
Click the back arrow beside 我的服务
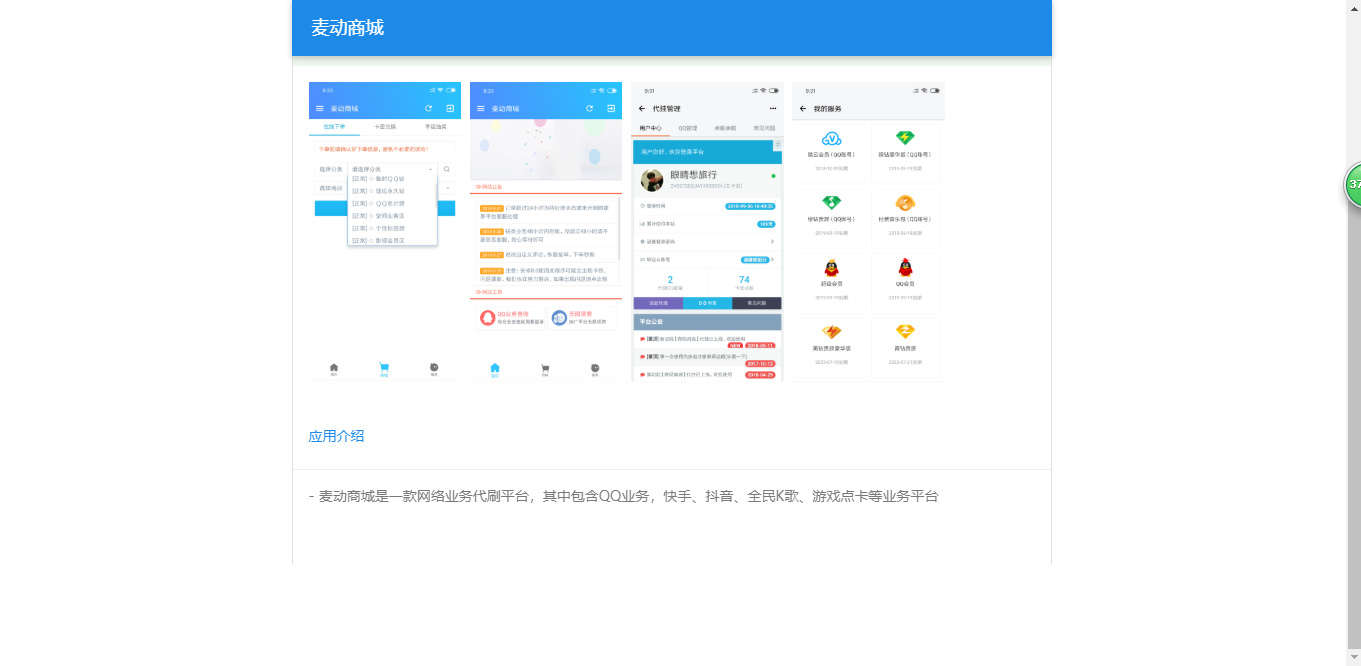803,108
